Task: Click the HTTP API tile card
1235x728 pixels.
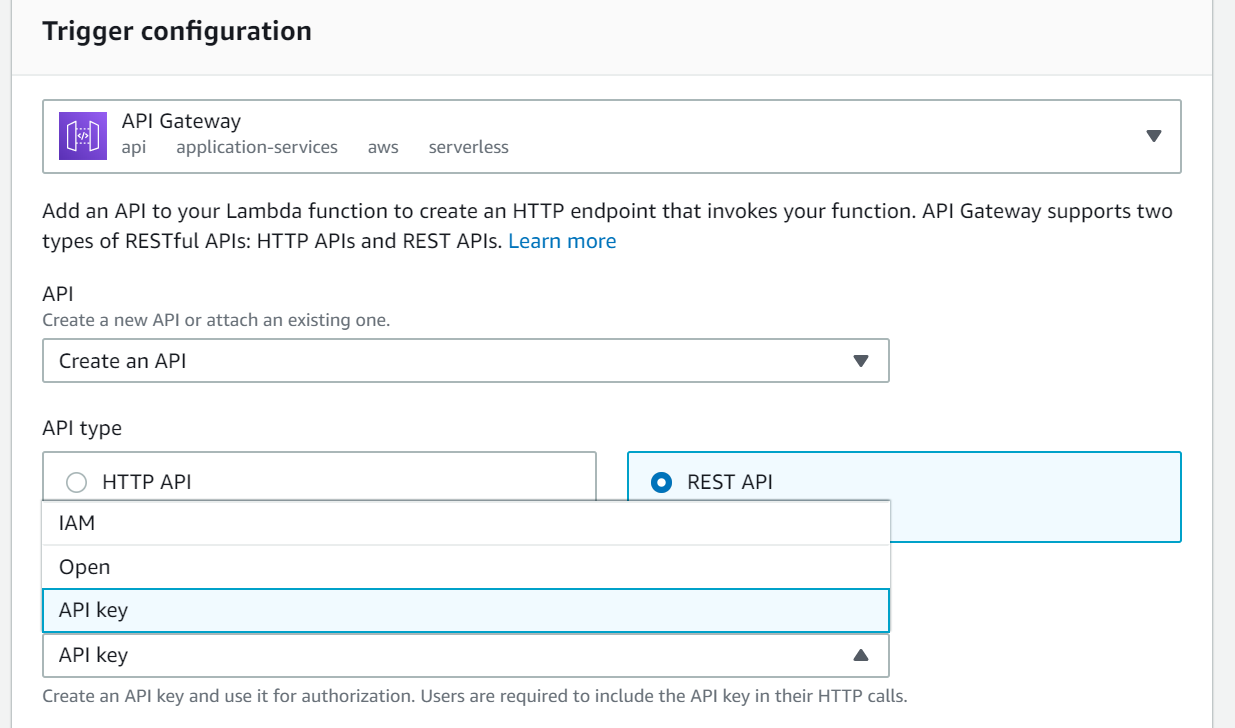Action: (319, 477)
